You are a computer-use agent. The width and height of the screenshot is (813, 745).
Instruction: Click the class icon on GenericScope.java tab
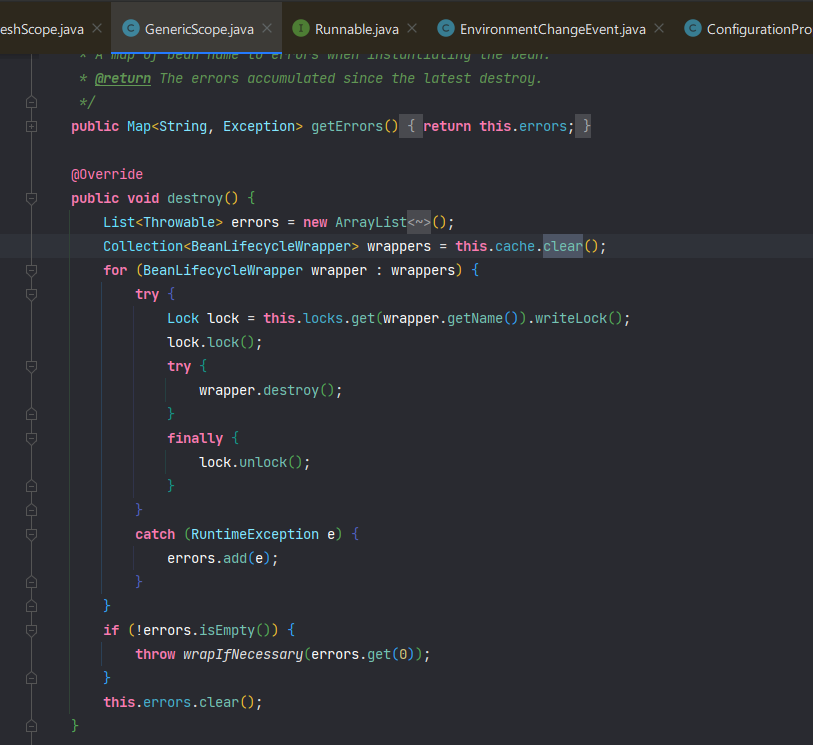point(131,29)
